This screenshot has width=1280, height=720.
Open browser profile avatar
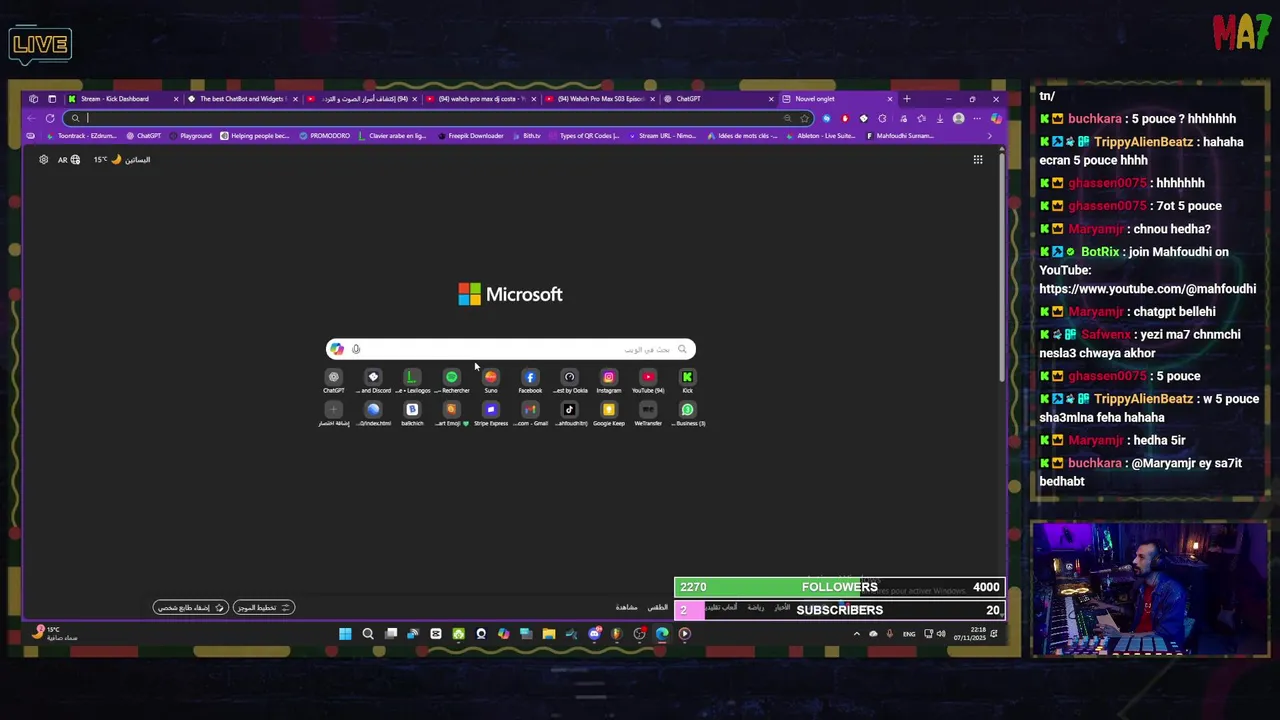point(958,118)
